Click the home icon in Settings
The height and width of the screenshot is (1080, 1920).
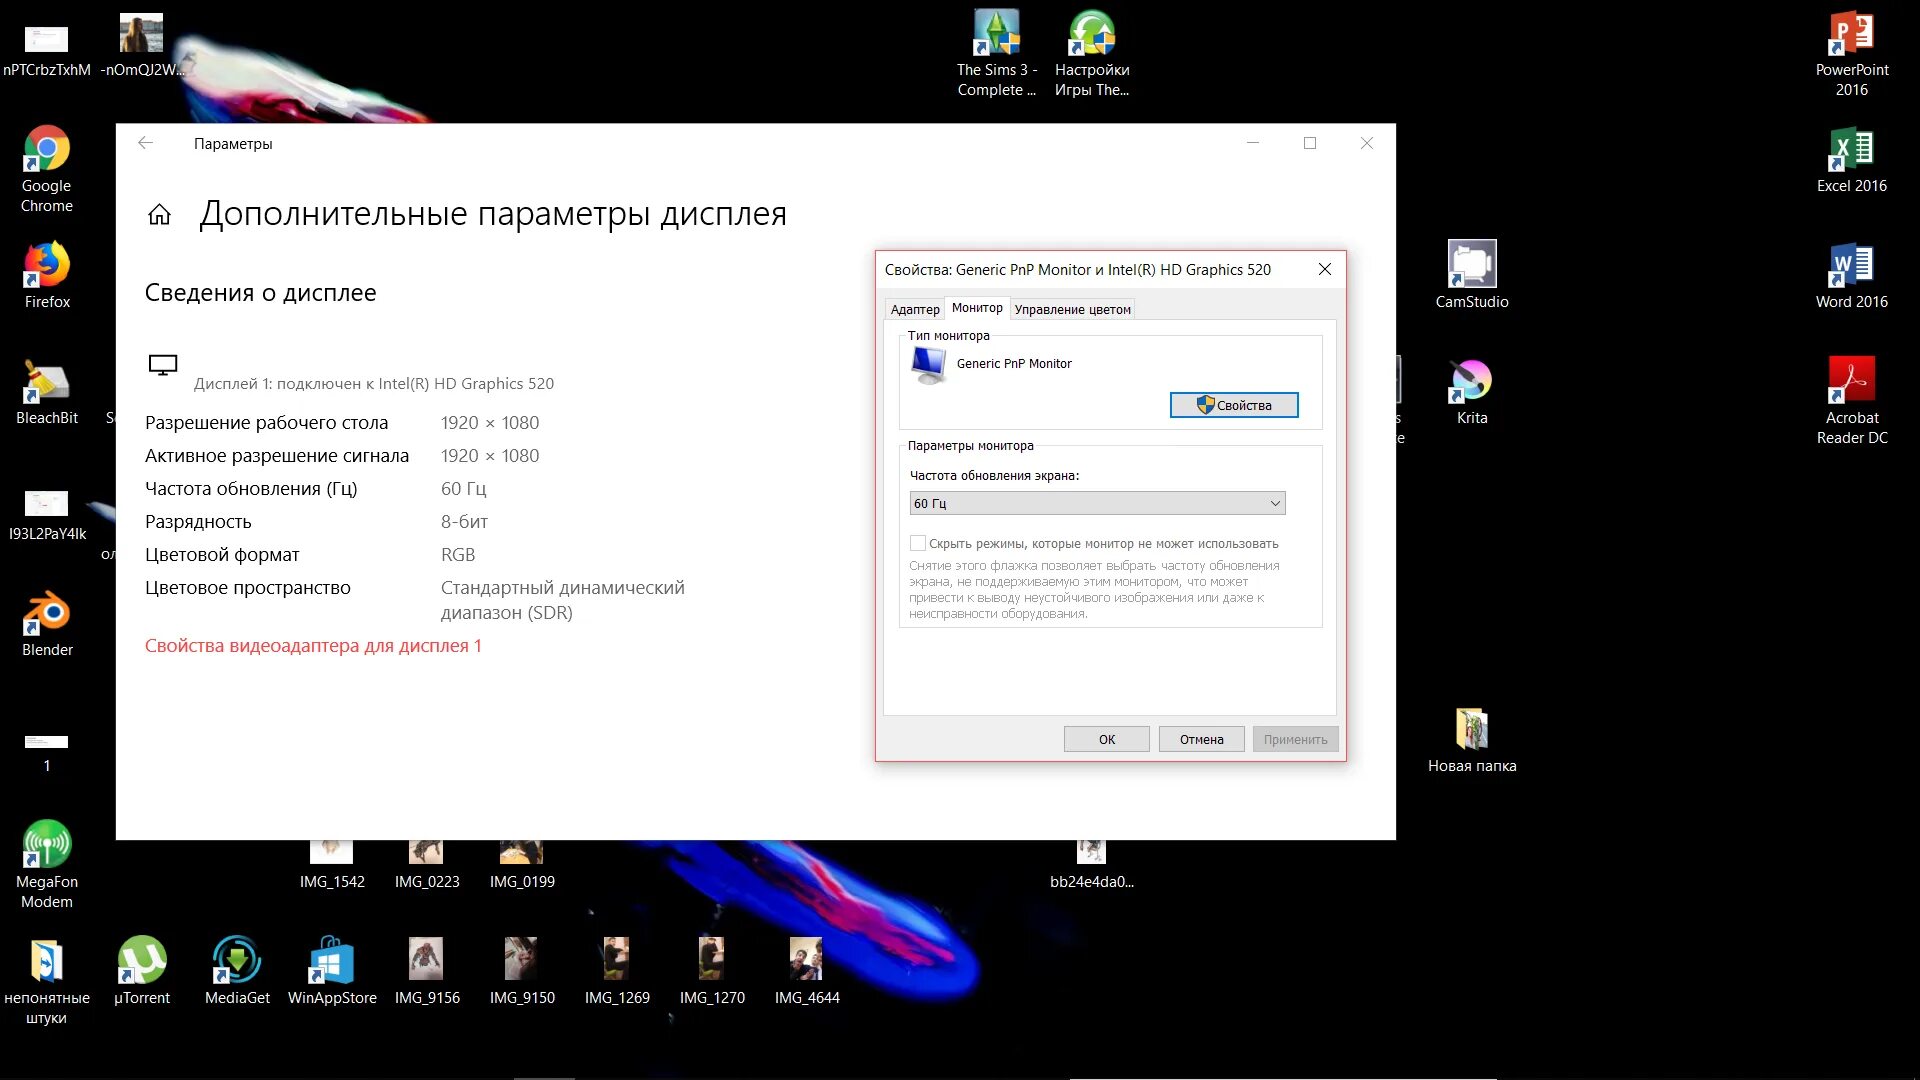click(x=159, y=215)
